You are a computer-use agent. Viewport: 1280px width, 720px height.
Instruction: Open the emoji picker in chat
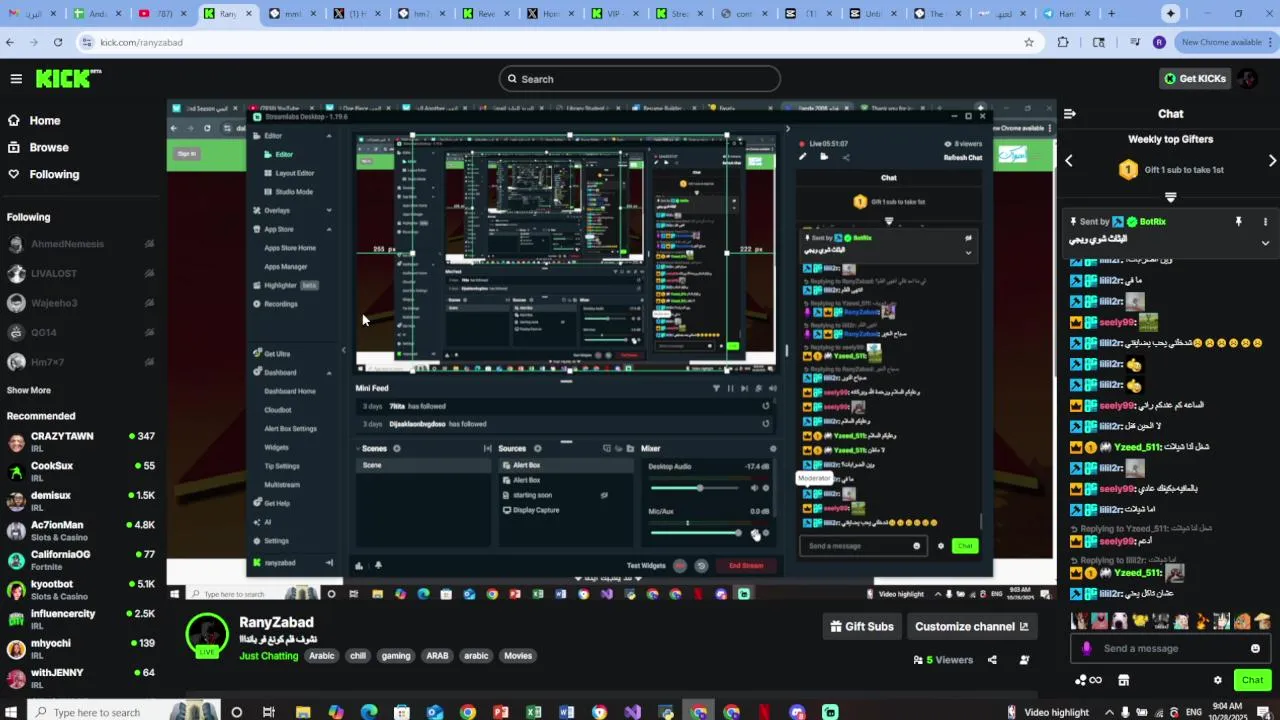pyautogui.click(x=1255, y=648)
